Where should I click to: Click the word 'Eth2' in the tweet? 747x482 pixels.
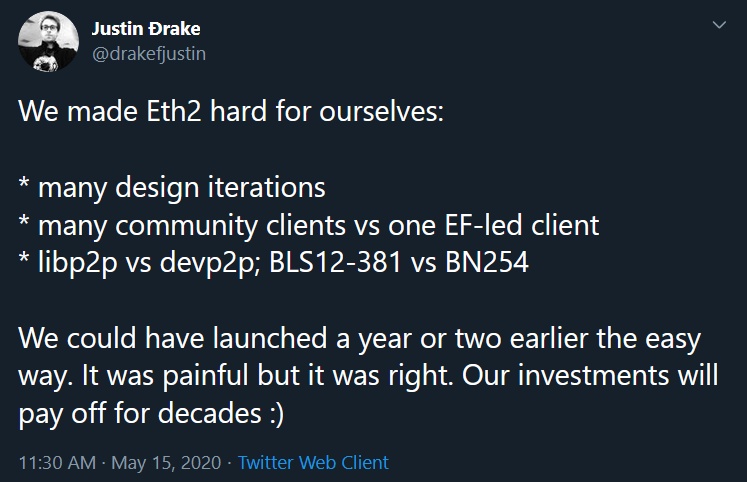coord(173,111)
